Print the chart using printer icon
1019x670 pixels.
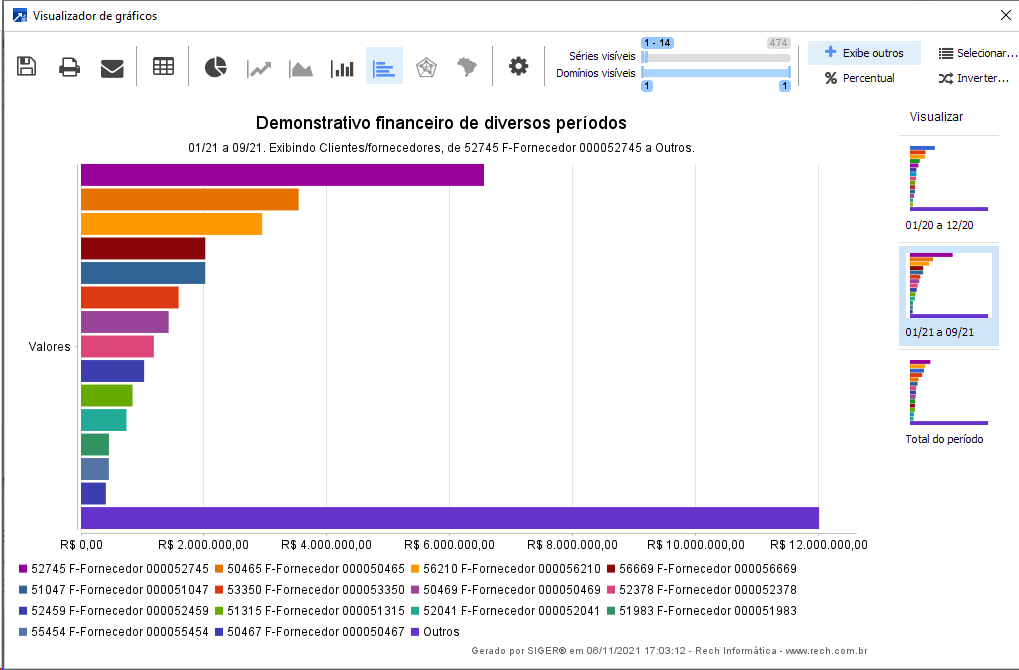pos(69,67)
